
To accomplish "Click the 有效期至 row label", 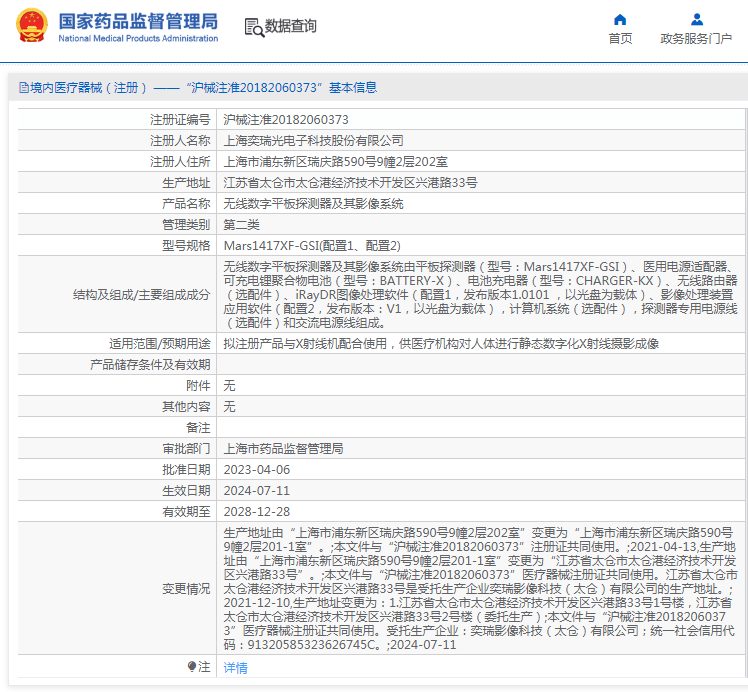I will point(186,511).
